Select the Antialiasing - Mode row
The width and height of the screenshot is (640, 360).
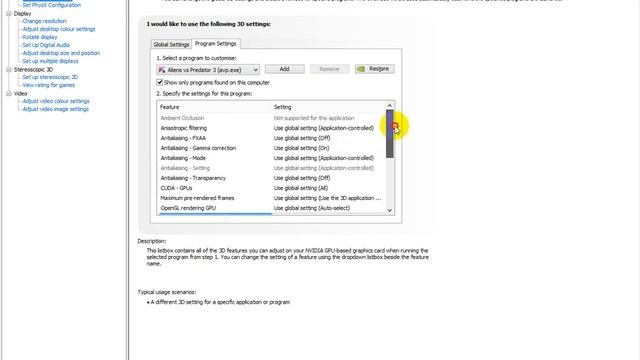coord(271,158)
